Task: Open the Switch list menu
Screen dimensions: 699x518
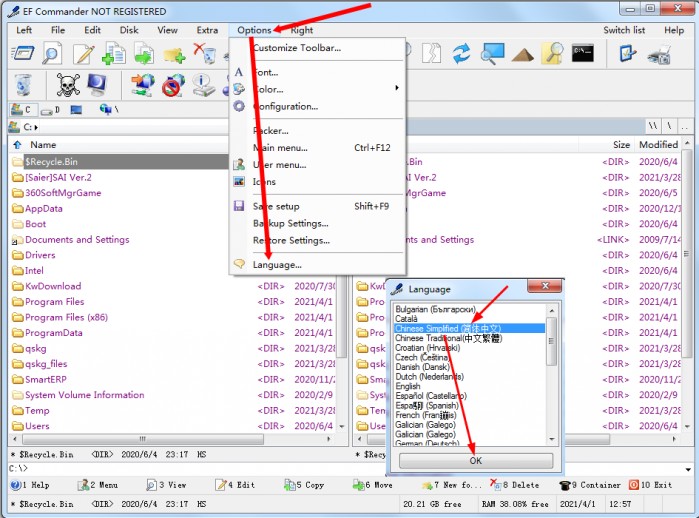Action: (624, 30)
